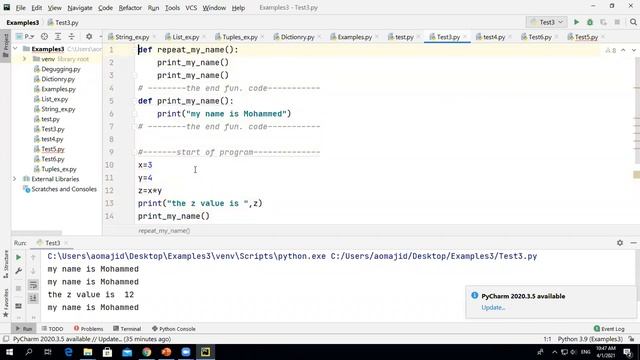Click Collapse All in the project toolbar
640x360 pixels.
(71, 37)
